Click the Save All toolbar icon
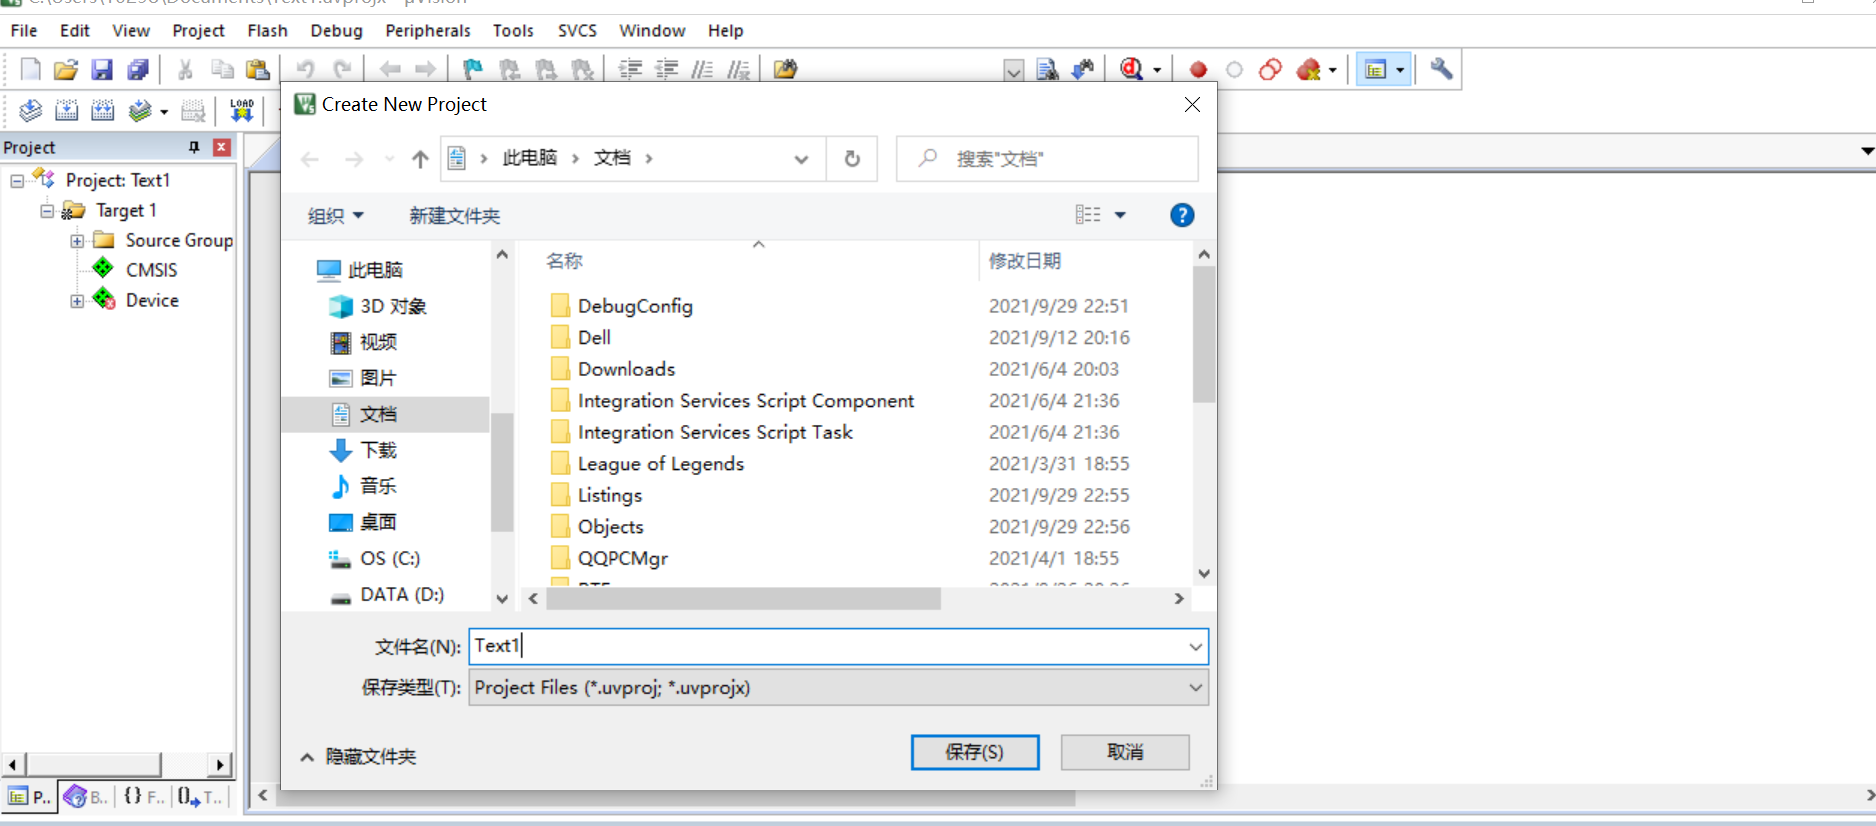 (138, 69)
